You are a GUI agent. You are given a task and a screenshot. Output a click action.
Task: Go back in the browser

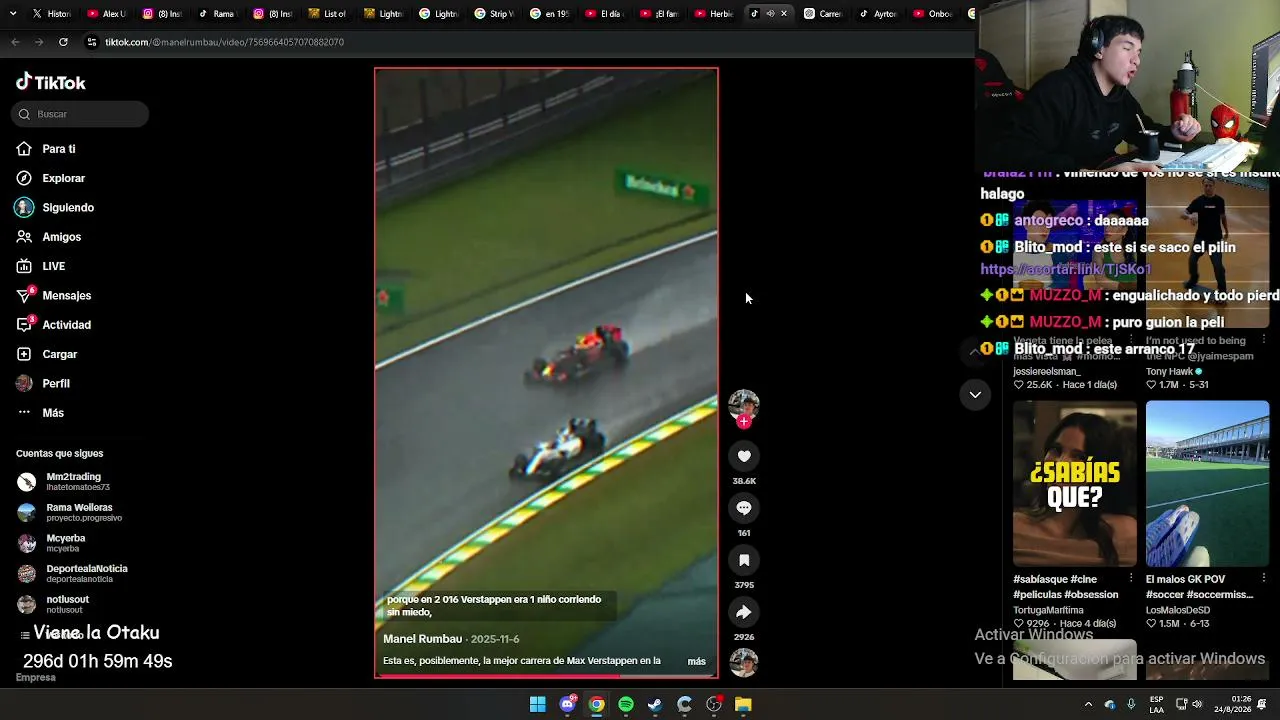coord(15,42)
